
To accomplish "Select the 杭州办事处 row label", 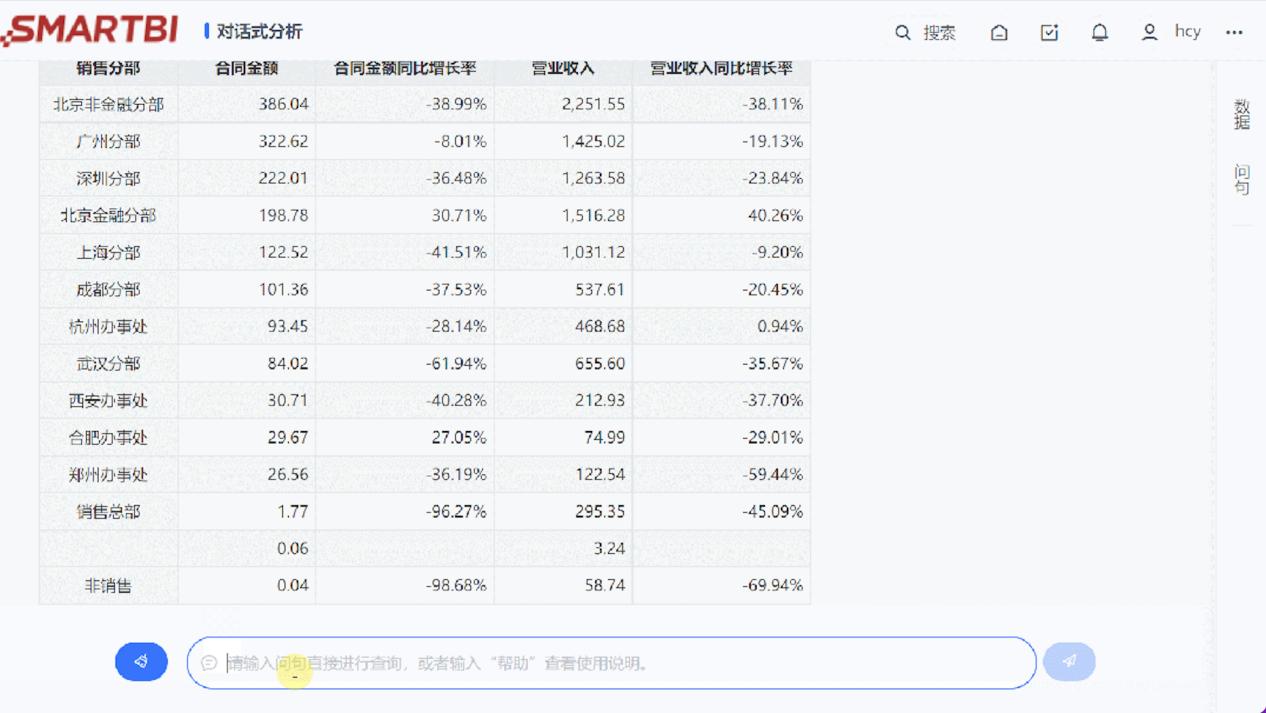I will pyautogui.click(x=108, y=326).
